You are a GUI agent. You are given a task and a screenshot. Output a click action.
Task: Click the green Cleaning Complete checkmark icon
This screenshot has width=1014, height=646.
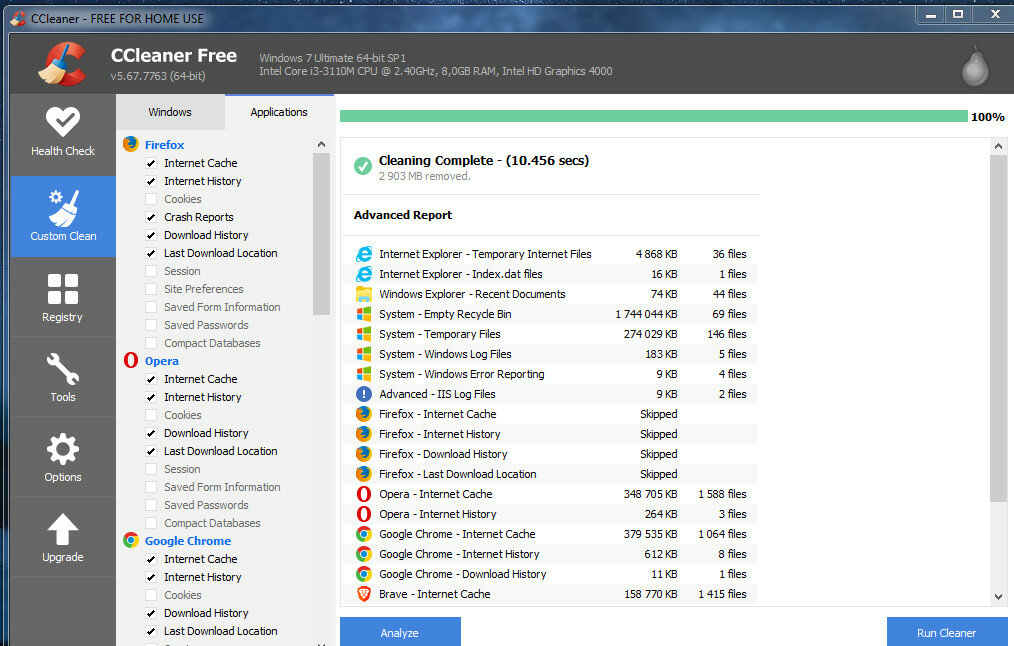[x=363, y=166]
